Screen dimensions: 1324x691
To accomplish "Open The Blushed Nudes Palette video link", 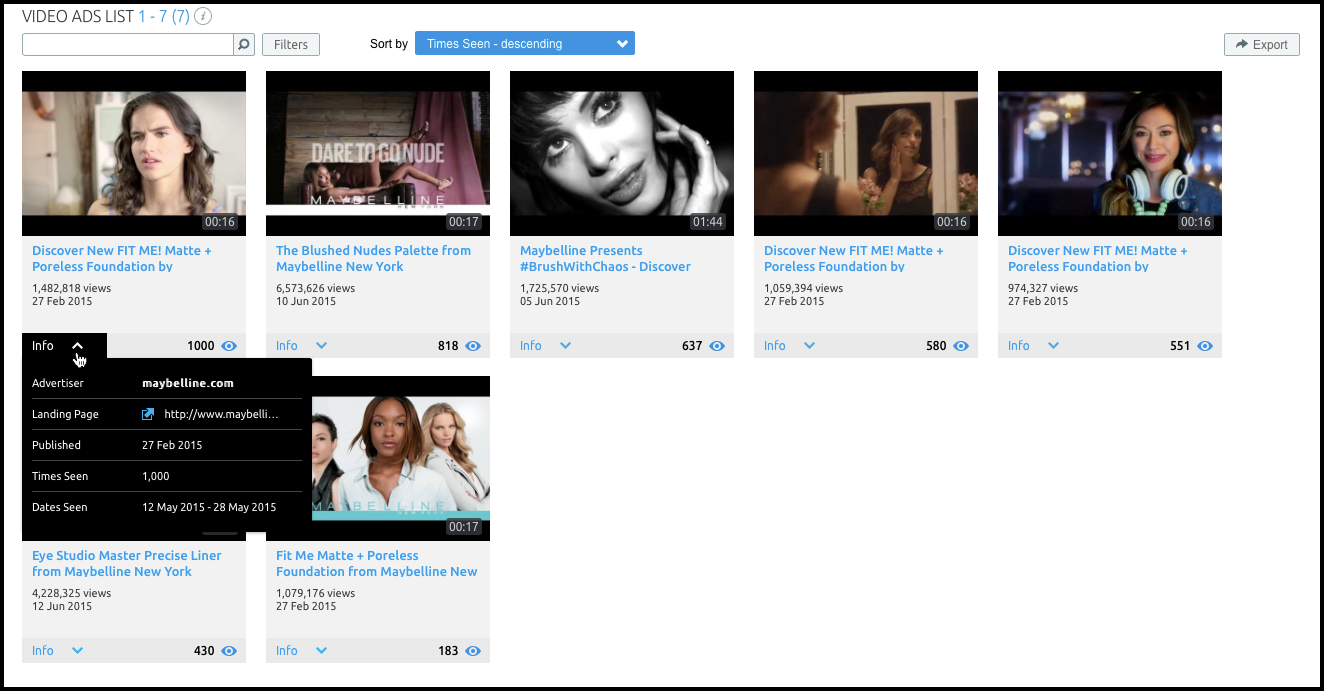I will click(373, 259).
